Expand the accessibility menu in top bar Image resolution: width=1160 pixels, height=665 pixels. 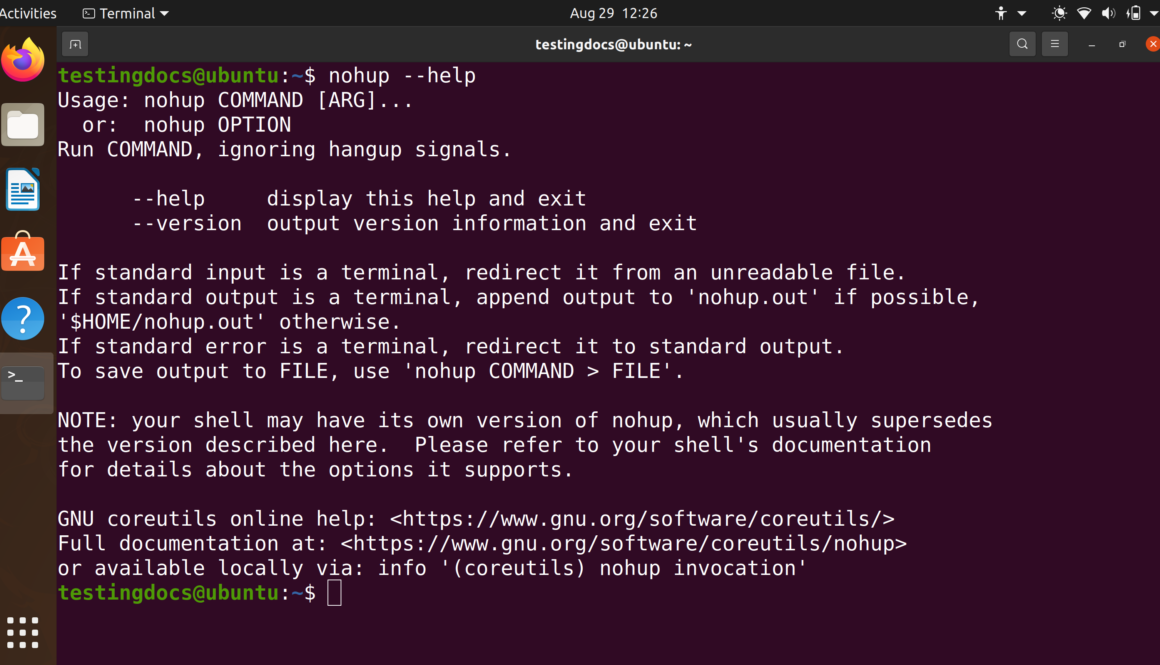[x=1010, y=13]
